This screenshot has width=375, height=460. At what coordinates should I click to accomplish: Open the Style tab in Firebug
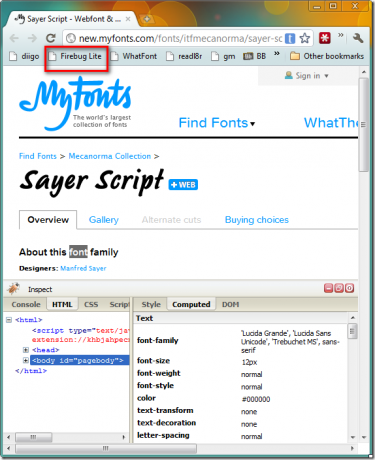(x=151, y=304)
